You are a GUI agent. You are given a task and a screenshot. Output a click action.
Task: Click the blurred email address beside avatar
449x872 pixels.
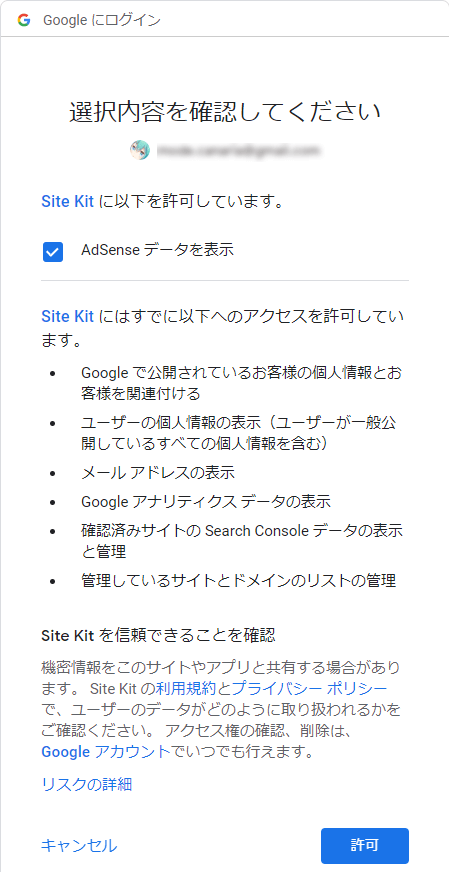(x=239, y=150)
